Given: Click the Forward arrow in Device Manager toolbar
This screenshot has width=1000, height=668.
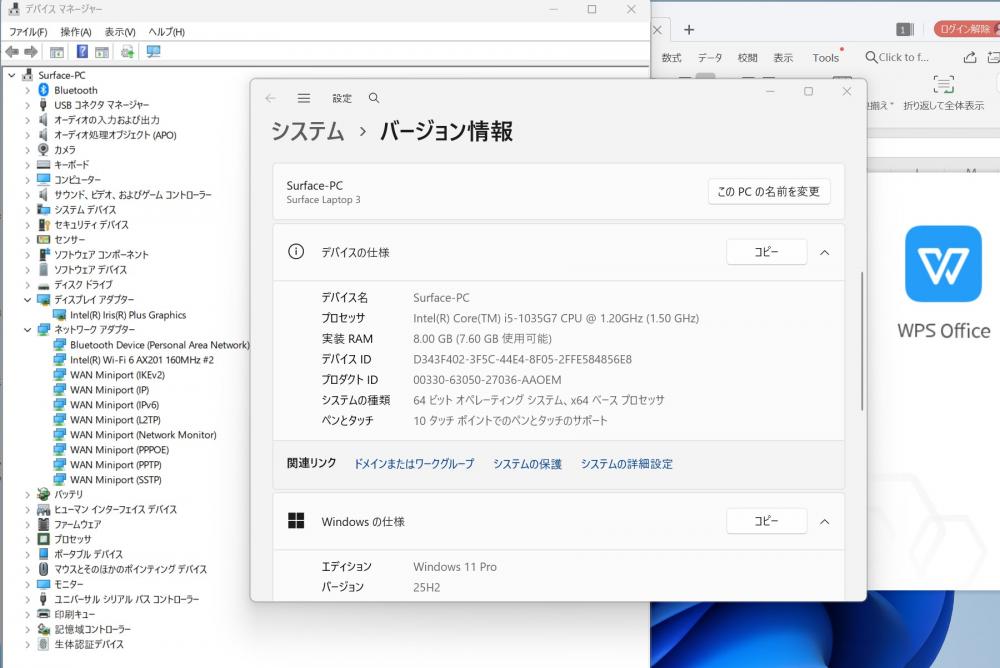Looking at the screenshot, I should 31,52.
